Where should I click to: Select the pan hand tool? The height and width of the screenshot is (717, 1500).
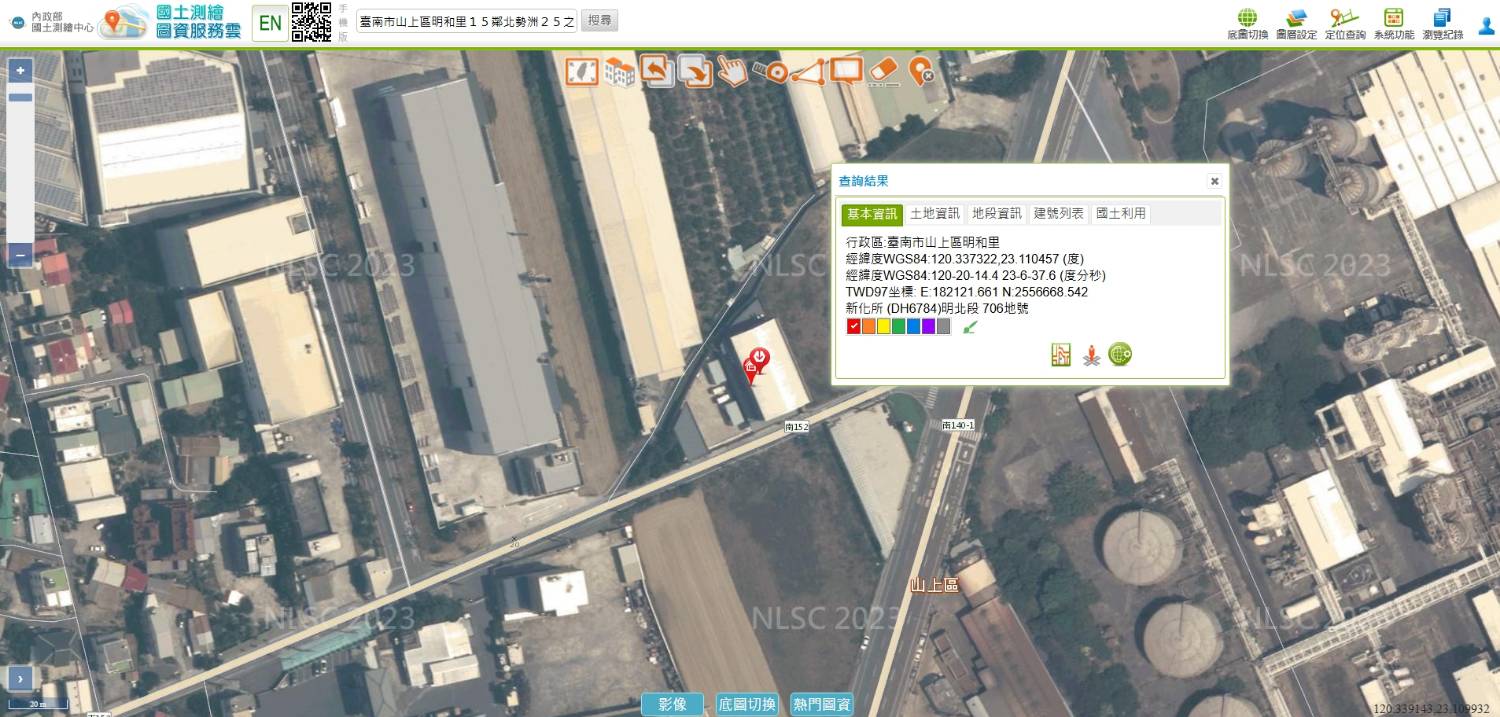coord(732,71)
